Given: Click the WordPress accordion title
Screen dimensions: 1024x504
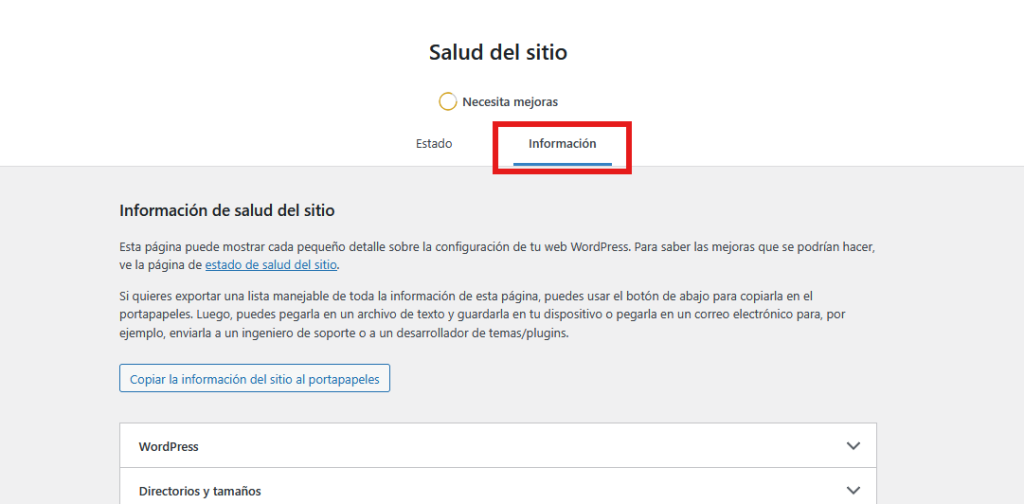Looking at the screenshot, I should pyautogui.click(x=168, y=447).
